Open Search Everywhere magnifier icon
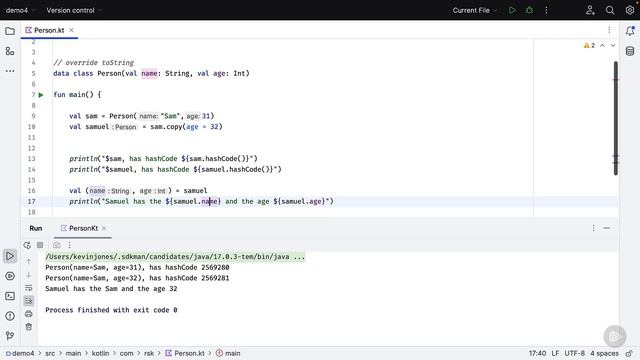This screenshot has width=640, height=360. pos(610,10)
